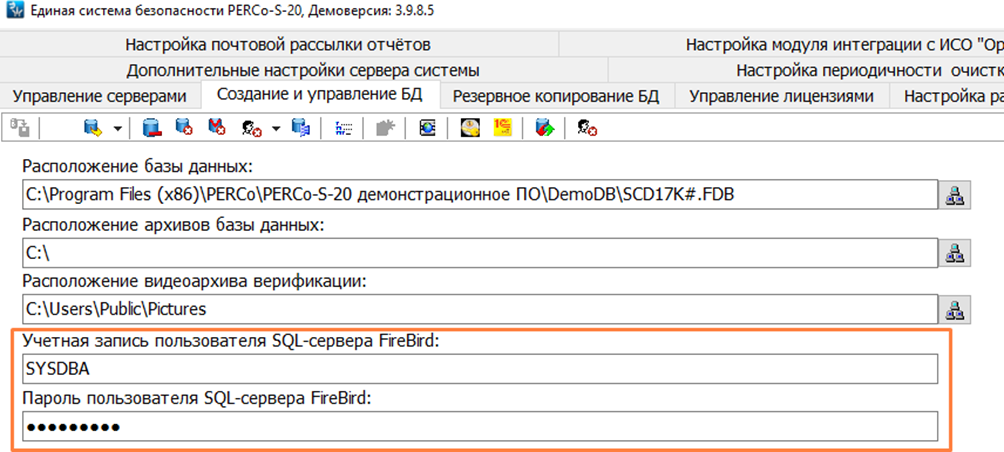Click the database icon with red checkmark
The image size is (1004, 452).
click(x=216, y=128)
